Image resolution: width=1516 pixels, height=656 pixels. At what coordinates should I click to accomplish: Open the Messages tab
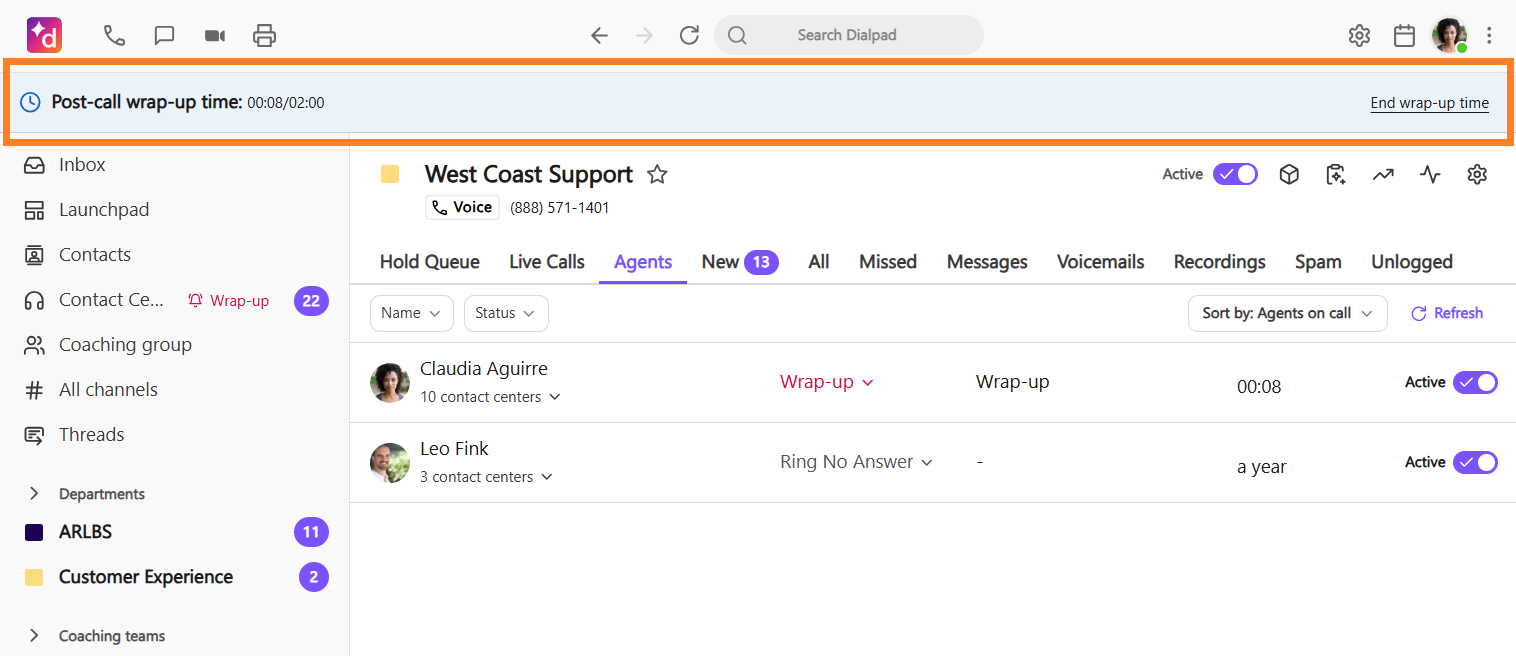(x=987, y=262)
